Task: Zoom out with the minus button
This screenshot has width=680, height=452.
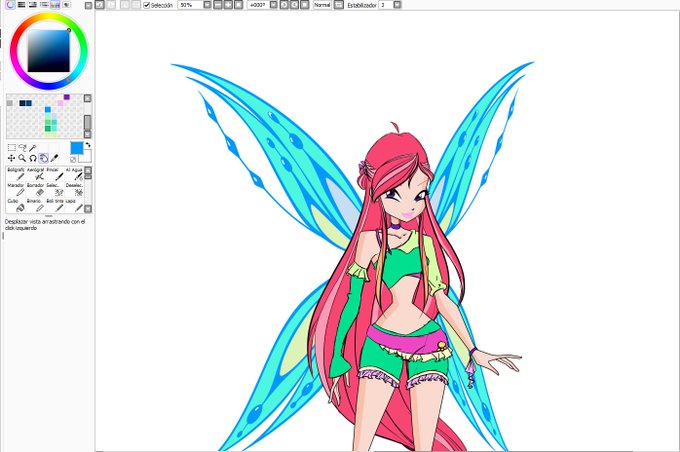Action: pyautogui.click(x=218, y=5)
